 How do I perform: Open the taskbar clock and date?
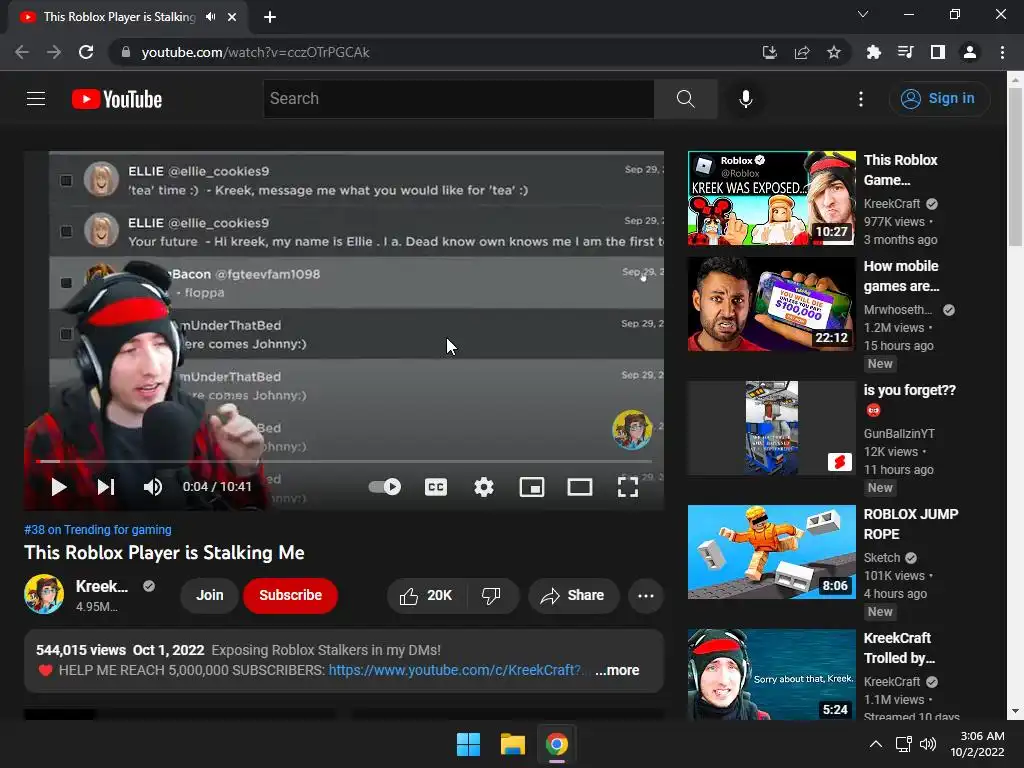pos(977,744)
